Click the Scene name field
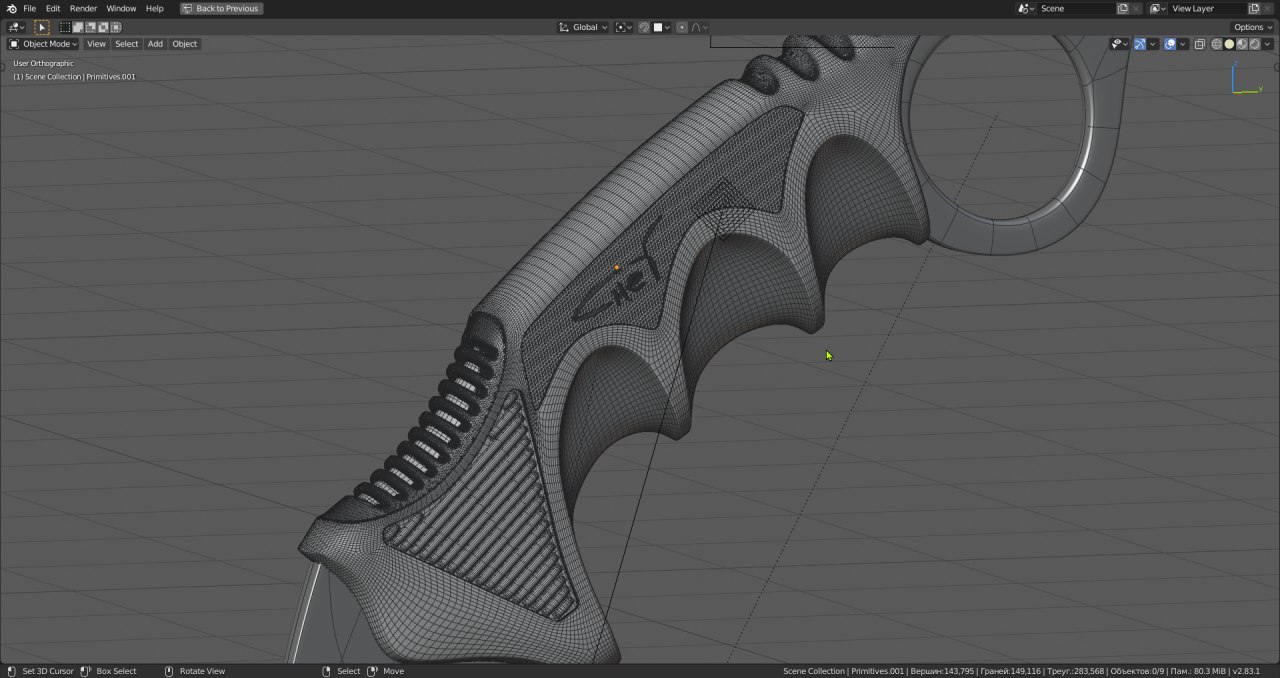This screenshot has height=678, width=1280. pyautogui.click(x=1076, y=8)
